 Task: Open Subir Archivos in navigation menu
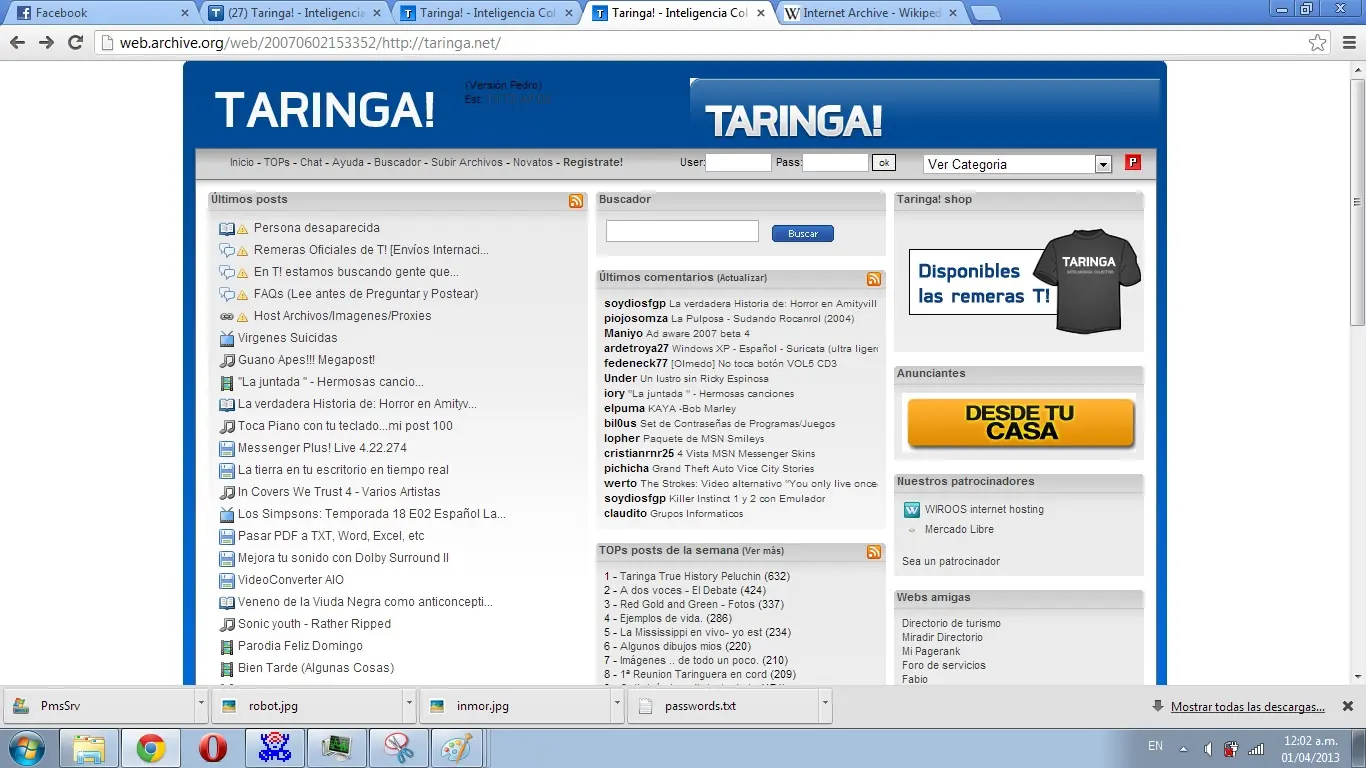[x=467, y=163]
